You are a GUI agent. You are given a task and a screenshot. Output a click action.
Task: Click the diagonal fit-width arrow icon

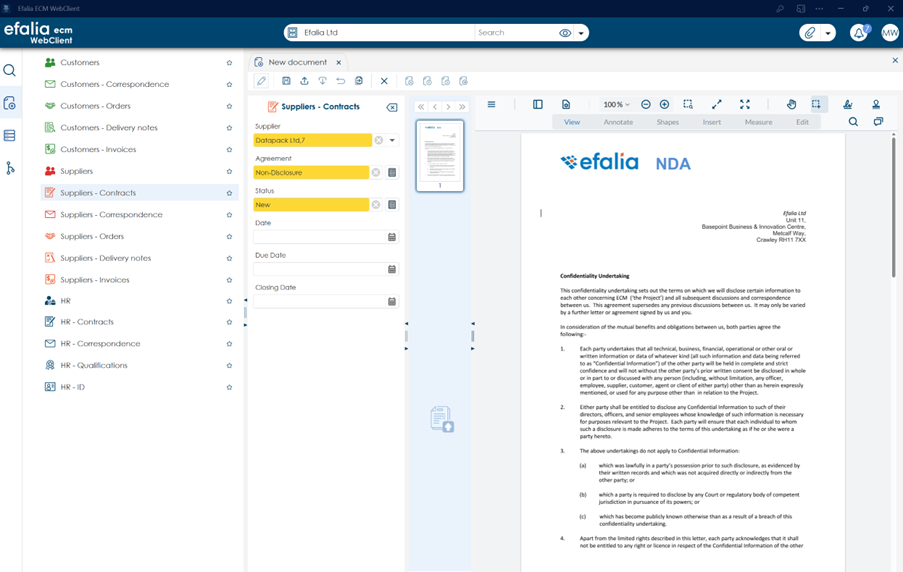(x=716, y=104)
